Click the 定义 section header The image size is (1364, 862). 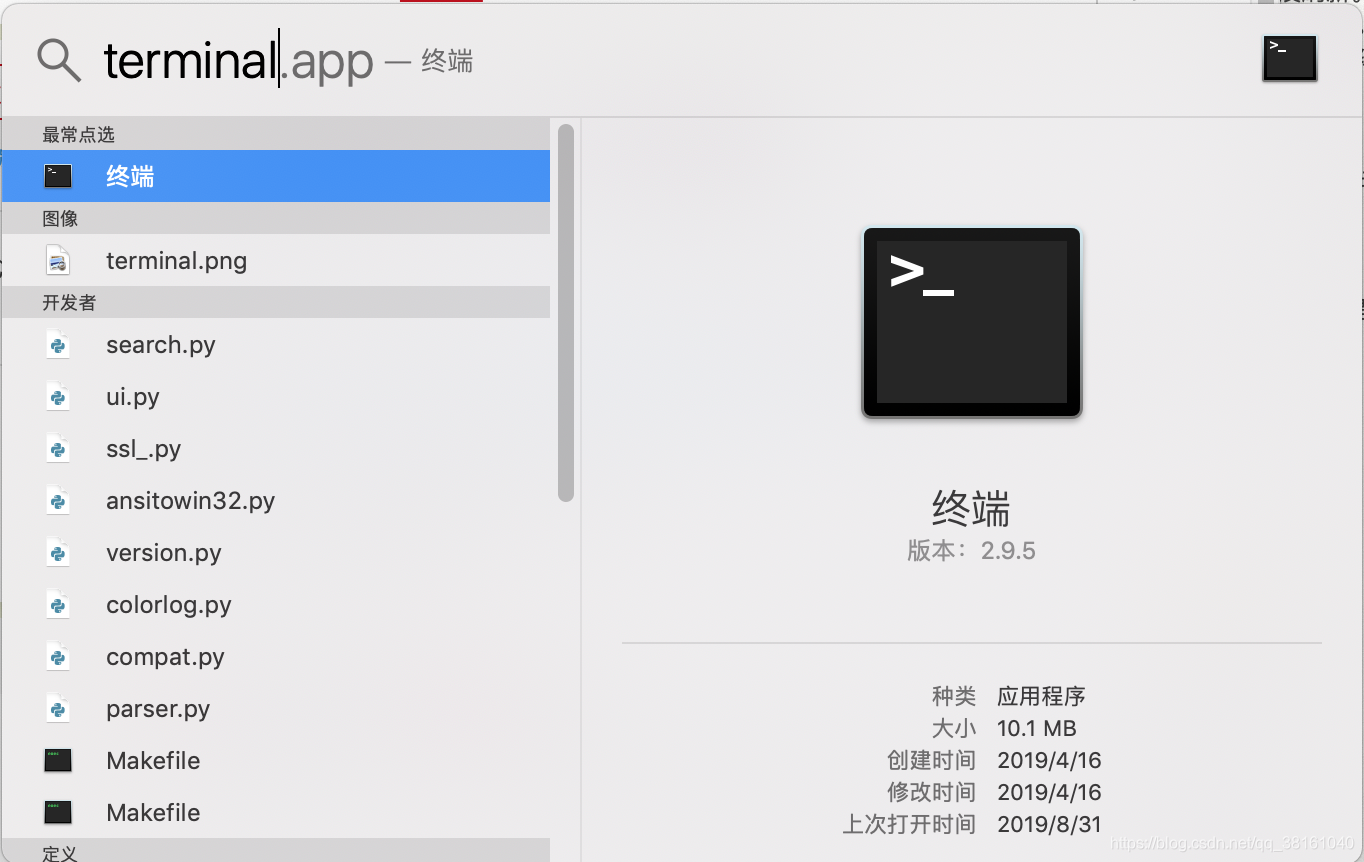click(x=57, y=853)
